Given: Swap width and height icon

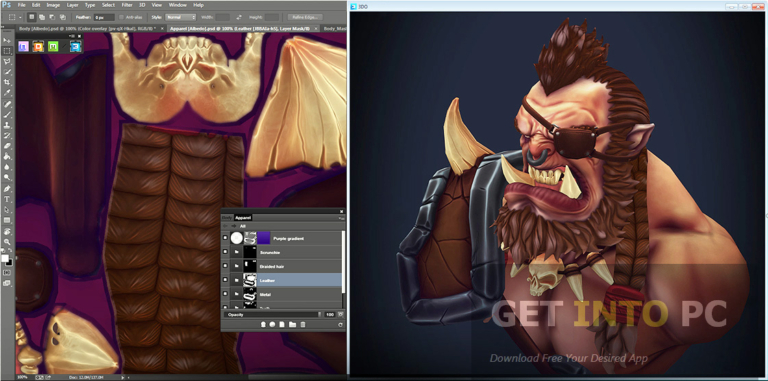Looking at the screenshot, I should pos(240,17).
